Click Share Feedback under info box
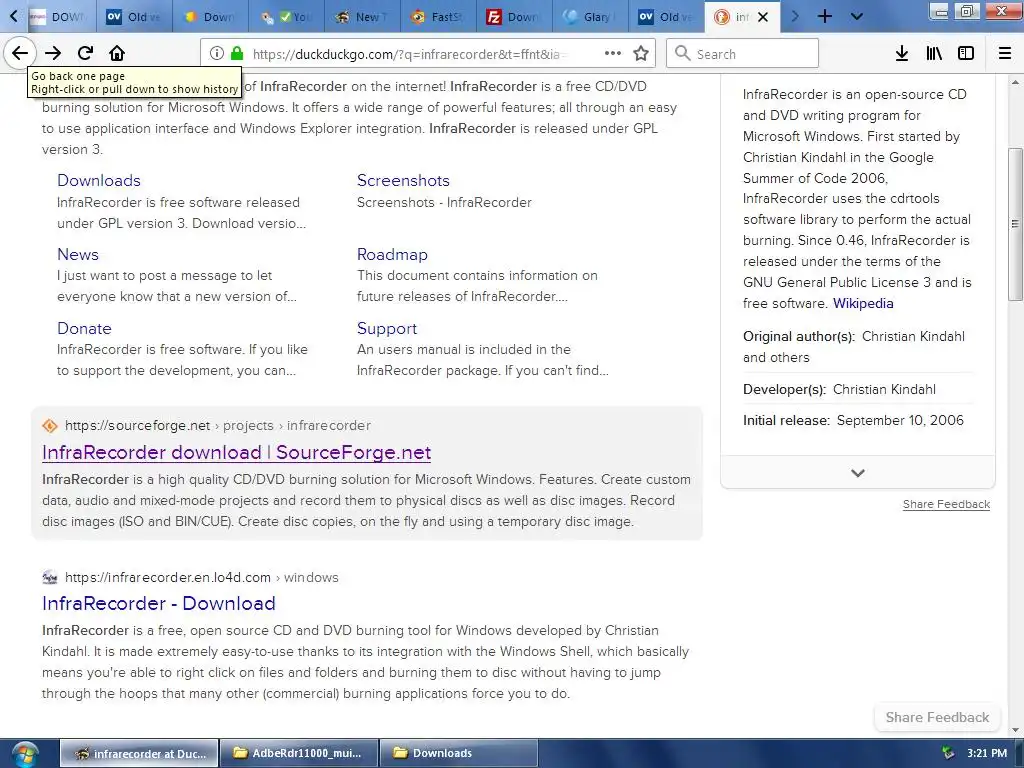The width and height of the screenshot is (1024, 768). 946,504
